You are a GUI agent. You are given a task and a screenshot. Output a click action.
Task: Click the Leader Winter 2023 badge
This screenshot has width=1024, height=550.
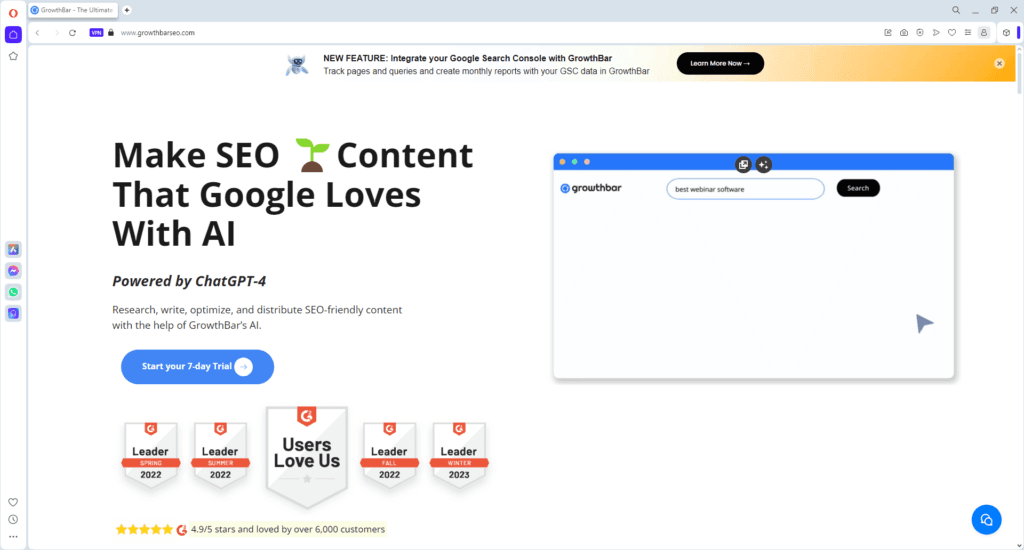coord(459,454)
